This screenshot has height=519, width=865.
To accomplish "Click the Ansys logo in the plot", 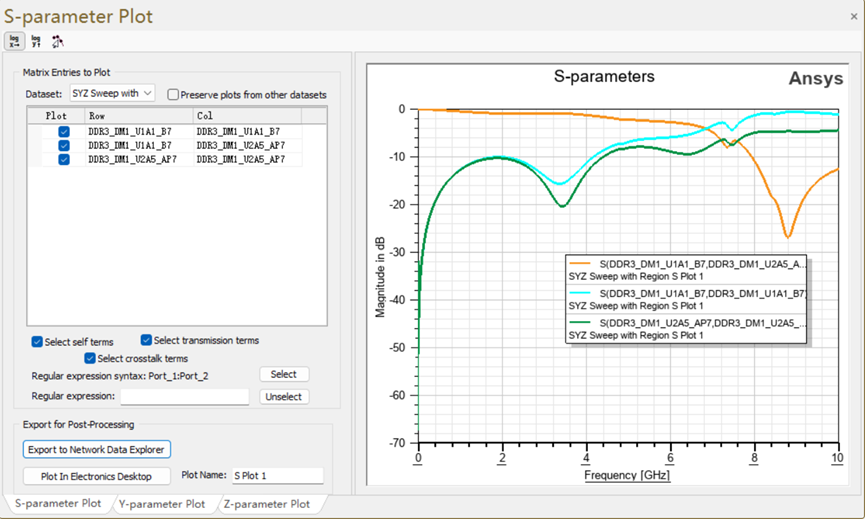I will (815, 79).
